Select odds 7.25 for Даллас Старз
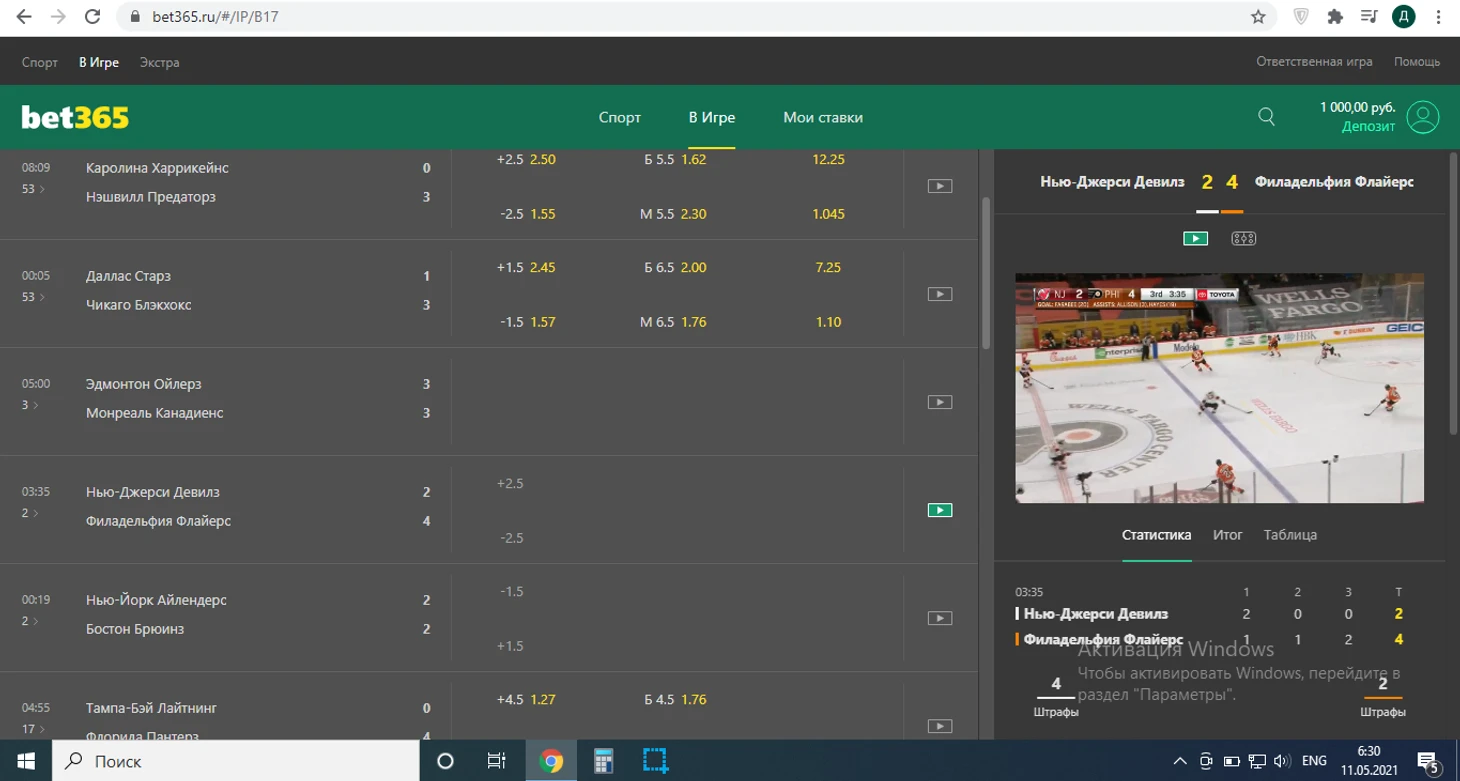The height and width of the screenshot is (781, 1460). pos(828,268)
